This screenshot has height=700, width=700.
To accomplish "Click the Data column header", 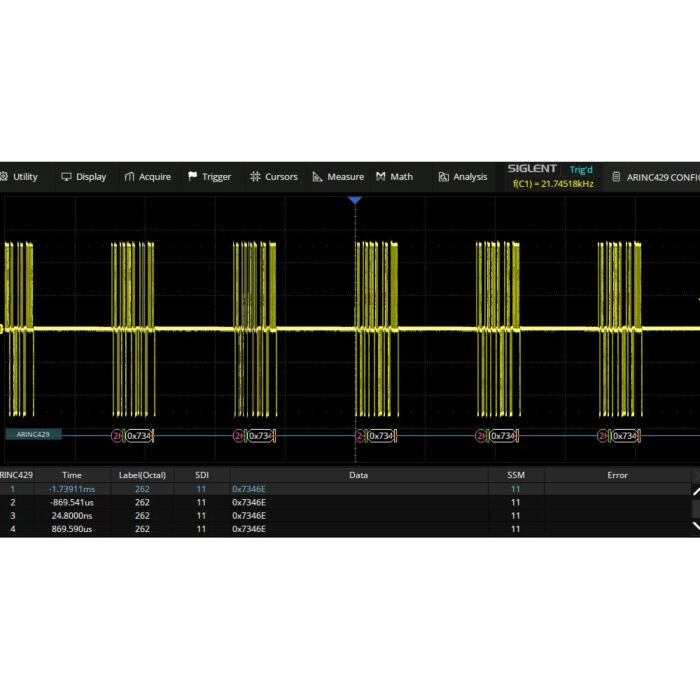I will pos(358,475).
